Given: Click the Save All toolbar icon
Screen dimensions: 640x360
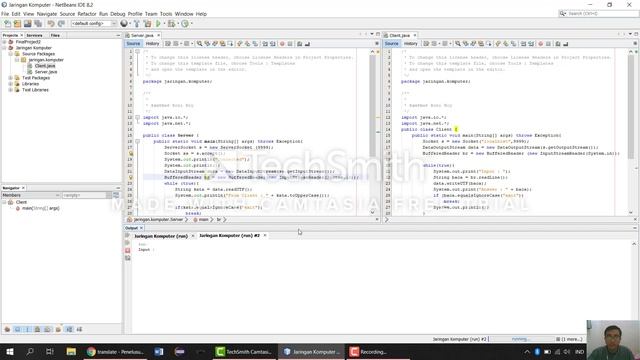Looking at the screenshot, I should 38,24.
